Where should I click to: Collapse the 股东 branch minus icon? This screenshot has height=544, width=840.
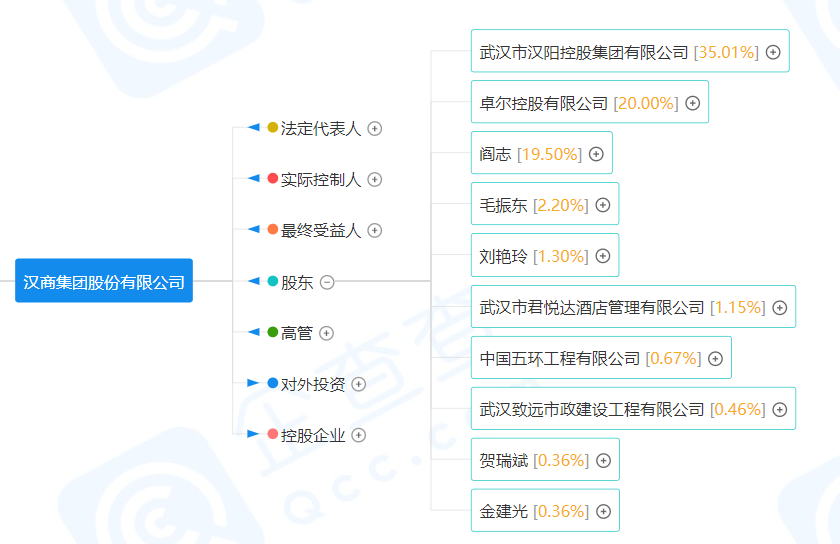pyautogui.click(x=327, y=282)
